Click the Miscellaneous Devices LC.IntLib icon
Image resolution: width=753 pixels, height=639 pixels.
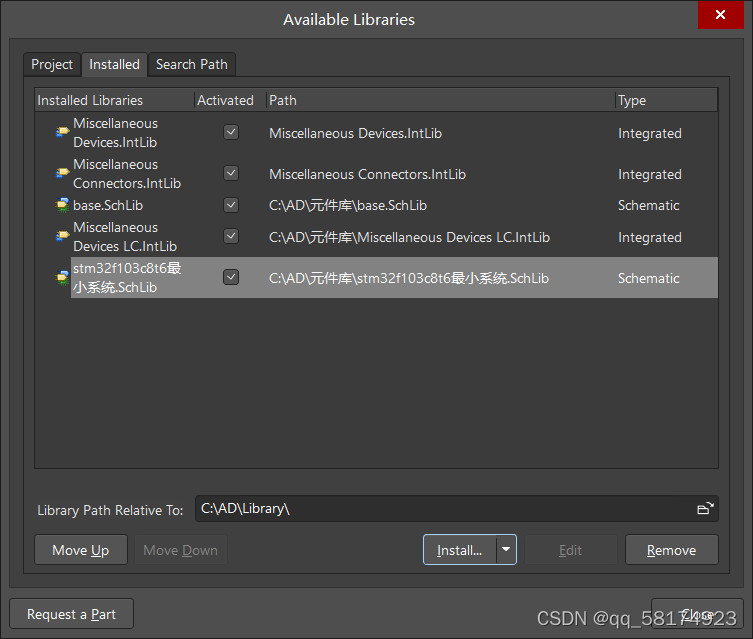pyautogui.click(x=62, y=237)
